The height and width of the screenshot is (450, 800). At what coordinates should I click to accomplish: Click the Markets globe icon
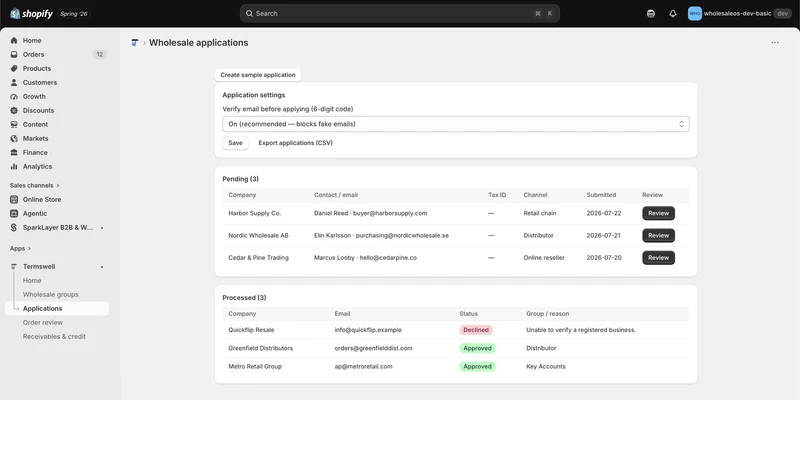(14, 139)
